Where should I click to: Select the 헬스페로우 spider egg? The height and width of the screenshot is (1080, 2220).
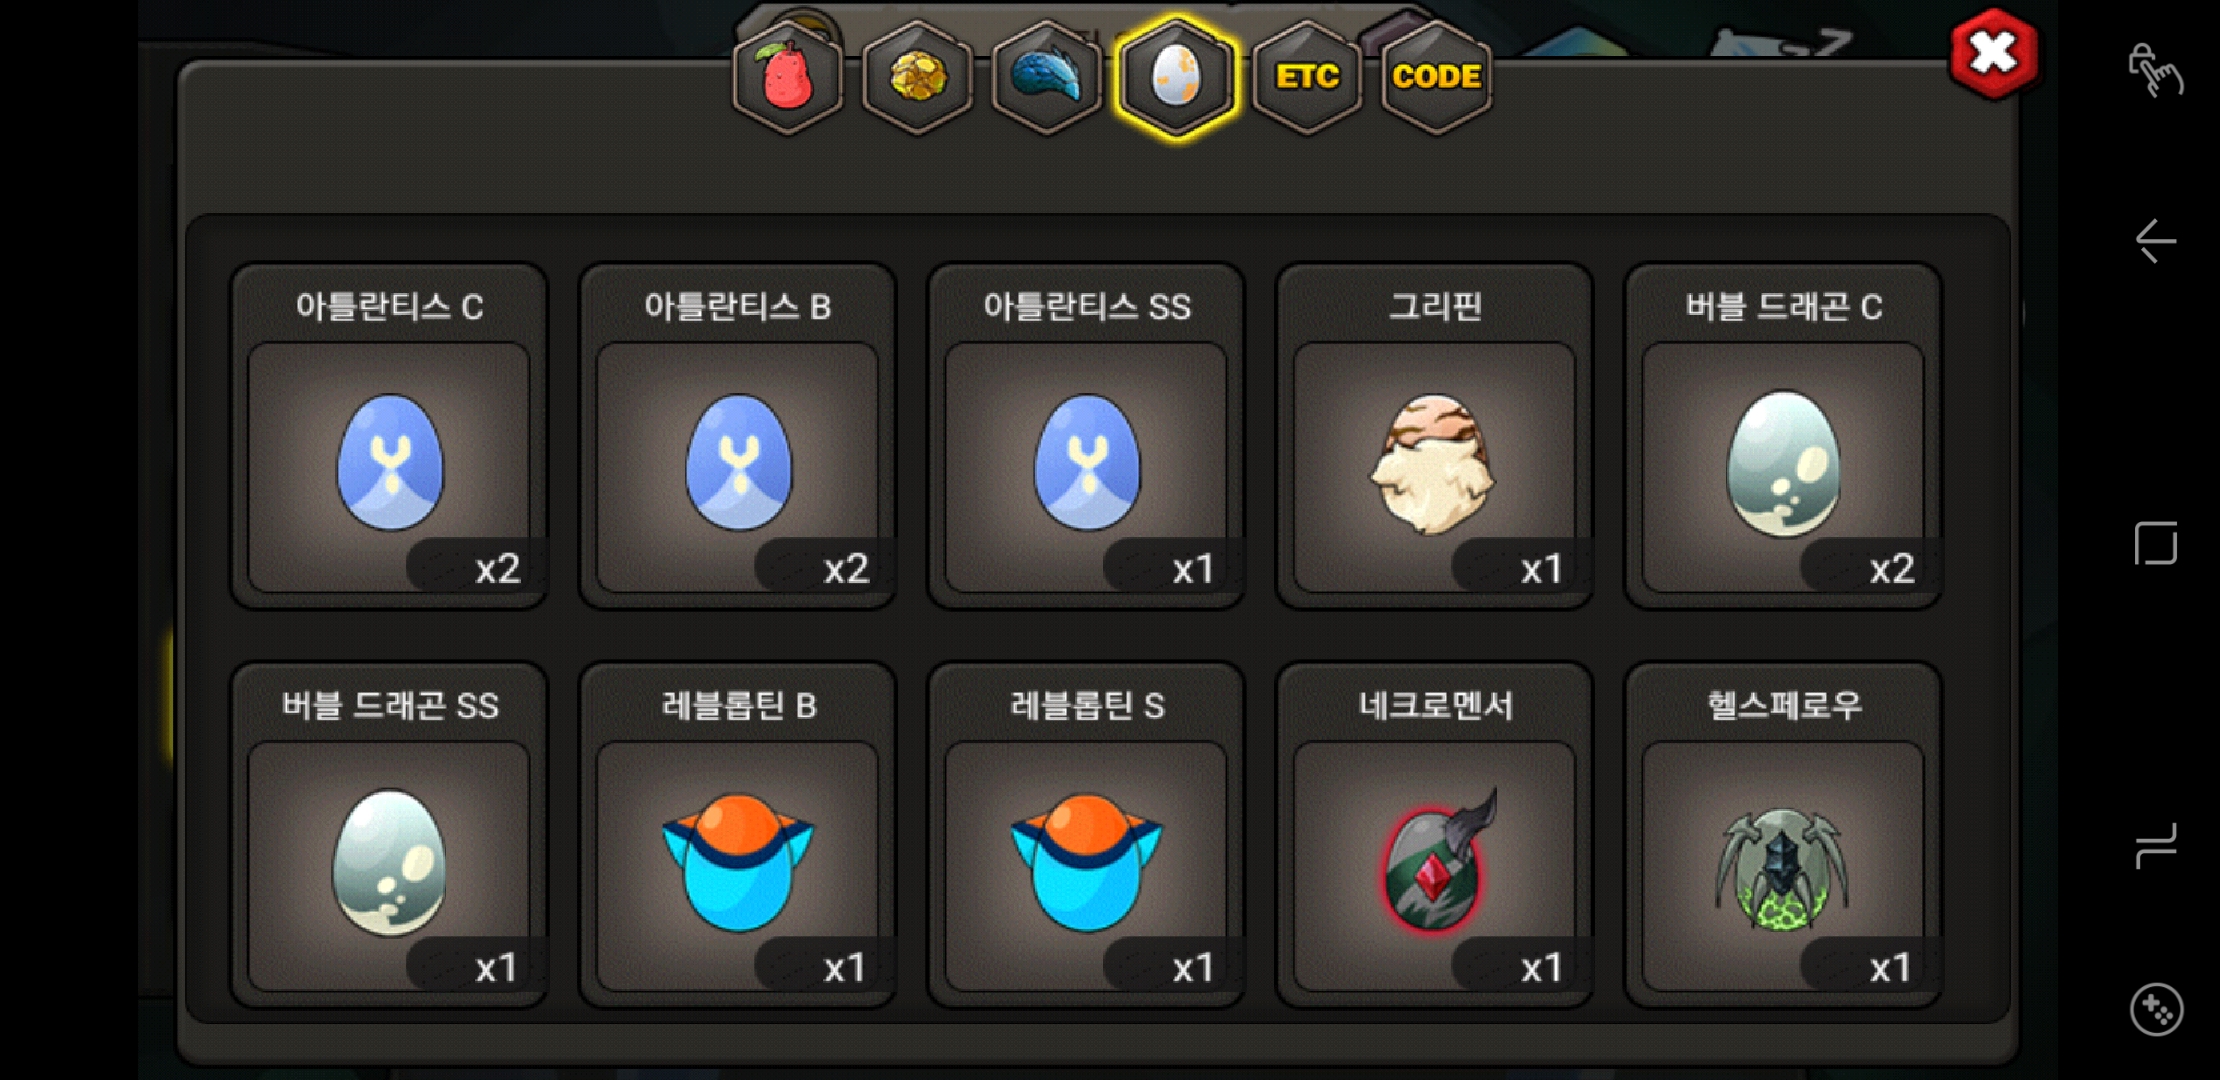pos(1783,835)
